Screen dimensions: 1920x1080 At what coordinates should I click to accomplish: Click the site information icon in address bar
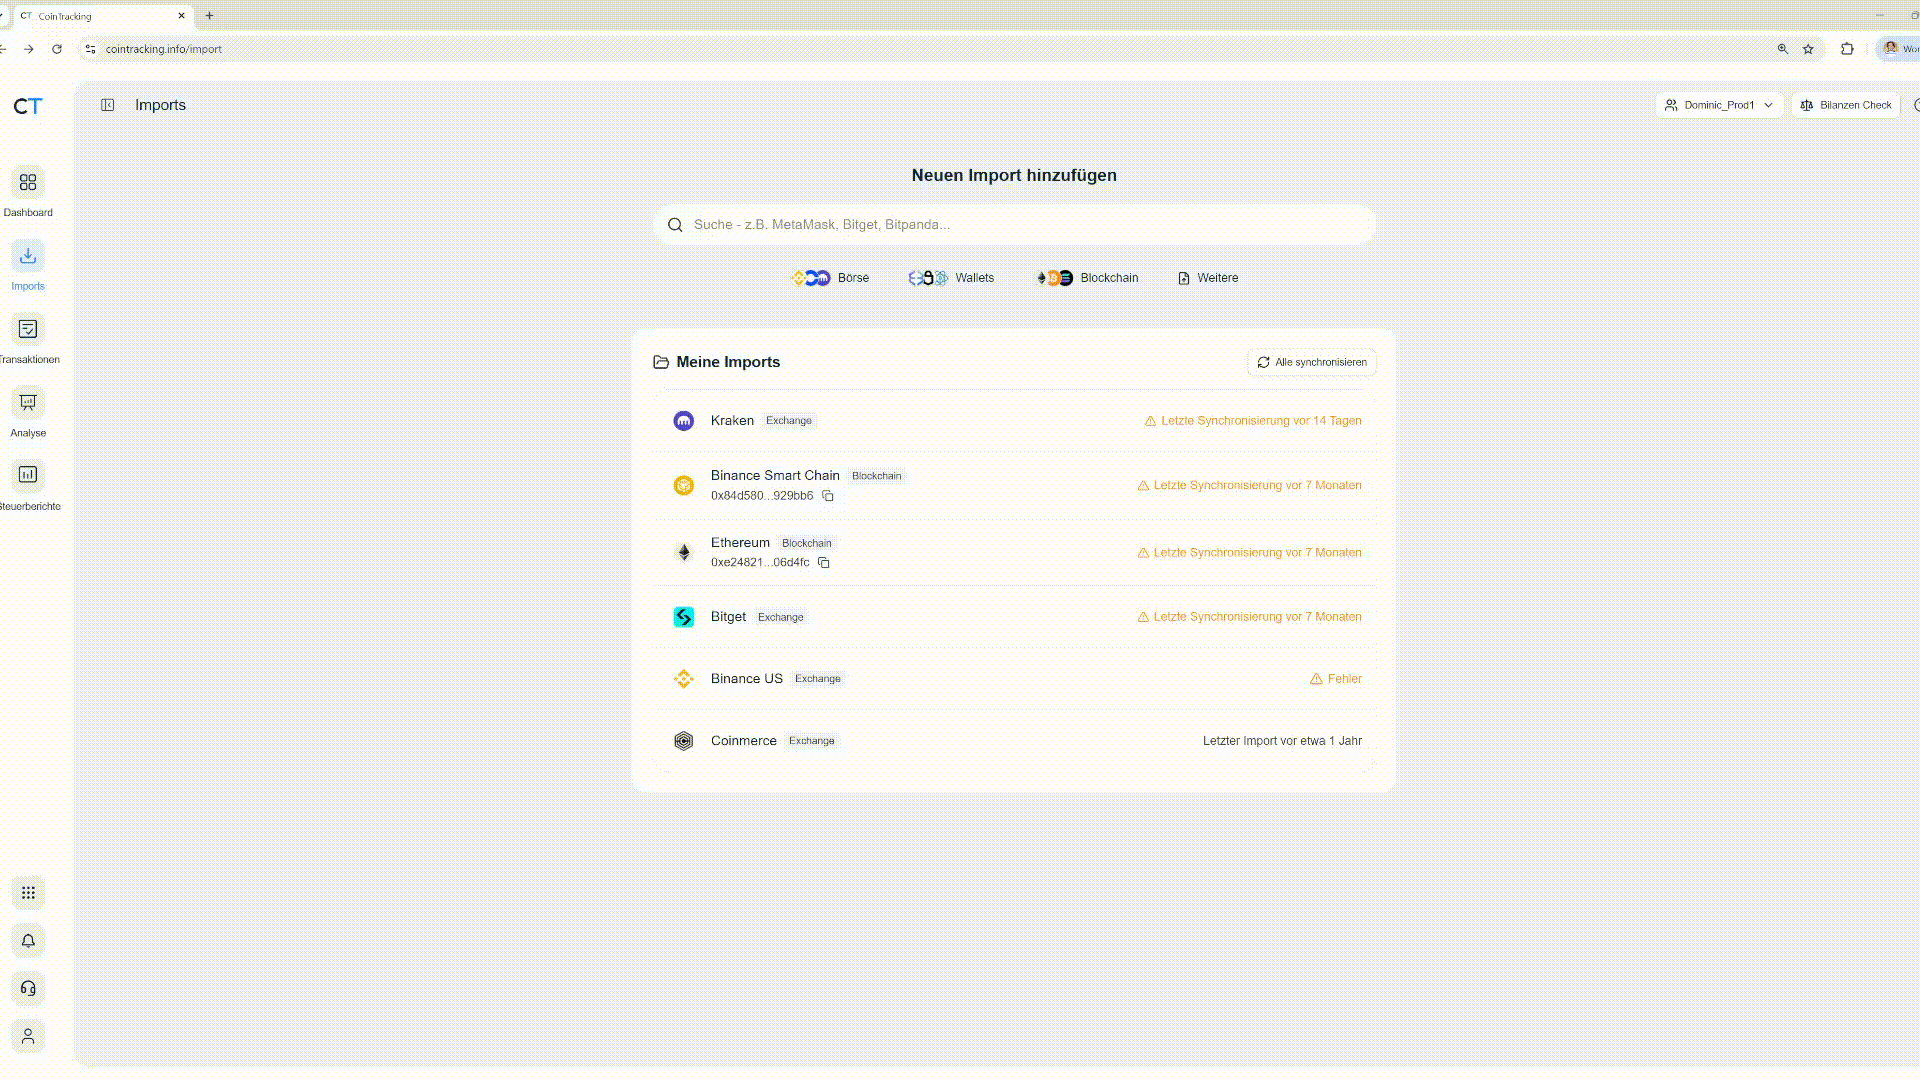91,49
